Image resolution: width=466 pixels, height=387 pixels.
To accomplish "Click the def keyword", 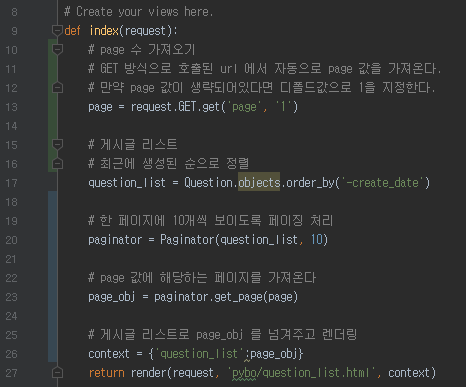I will pos(72,31).
